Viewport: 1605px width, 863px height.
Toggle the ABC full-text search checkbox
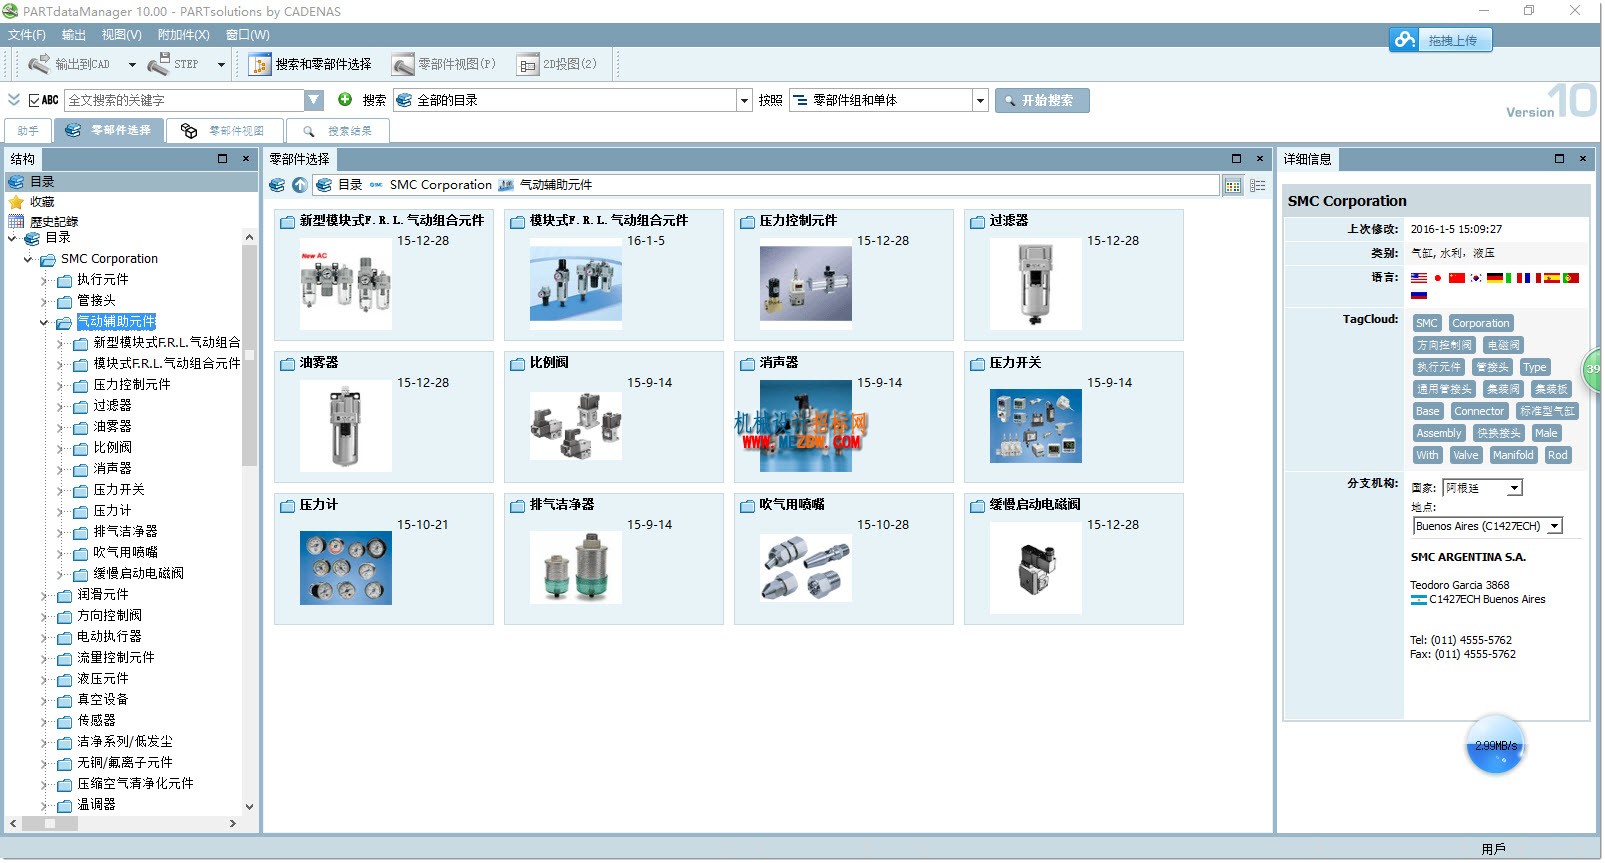35,100
